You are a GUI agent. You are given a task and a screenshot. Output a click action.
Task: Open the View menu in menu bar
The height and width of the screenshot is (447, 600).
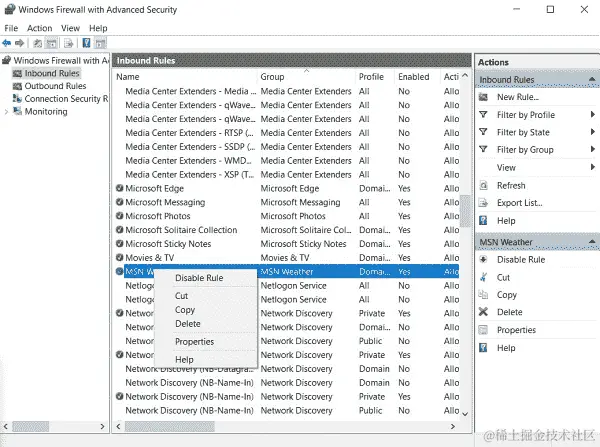70,28
